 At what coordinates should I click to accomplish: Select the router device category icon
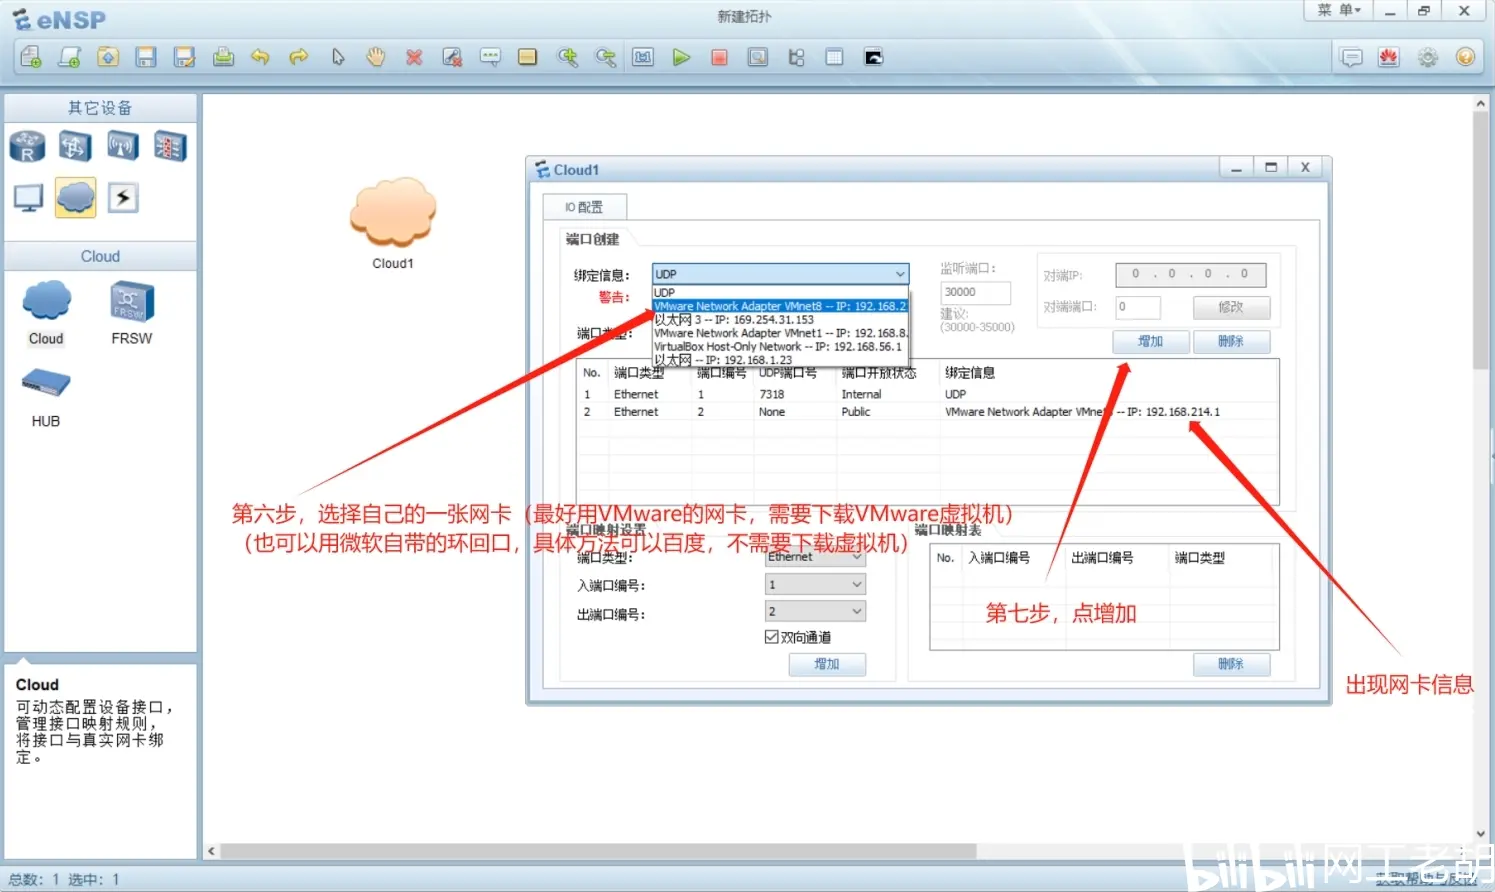pyautogui.click(x=28, y=146)
